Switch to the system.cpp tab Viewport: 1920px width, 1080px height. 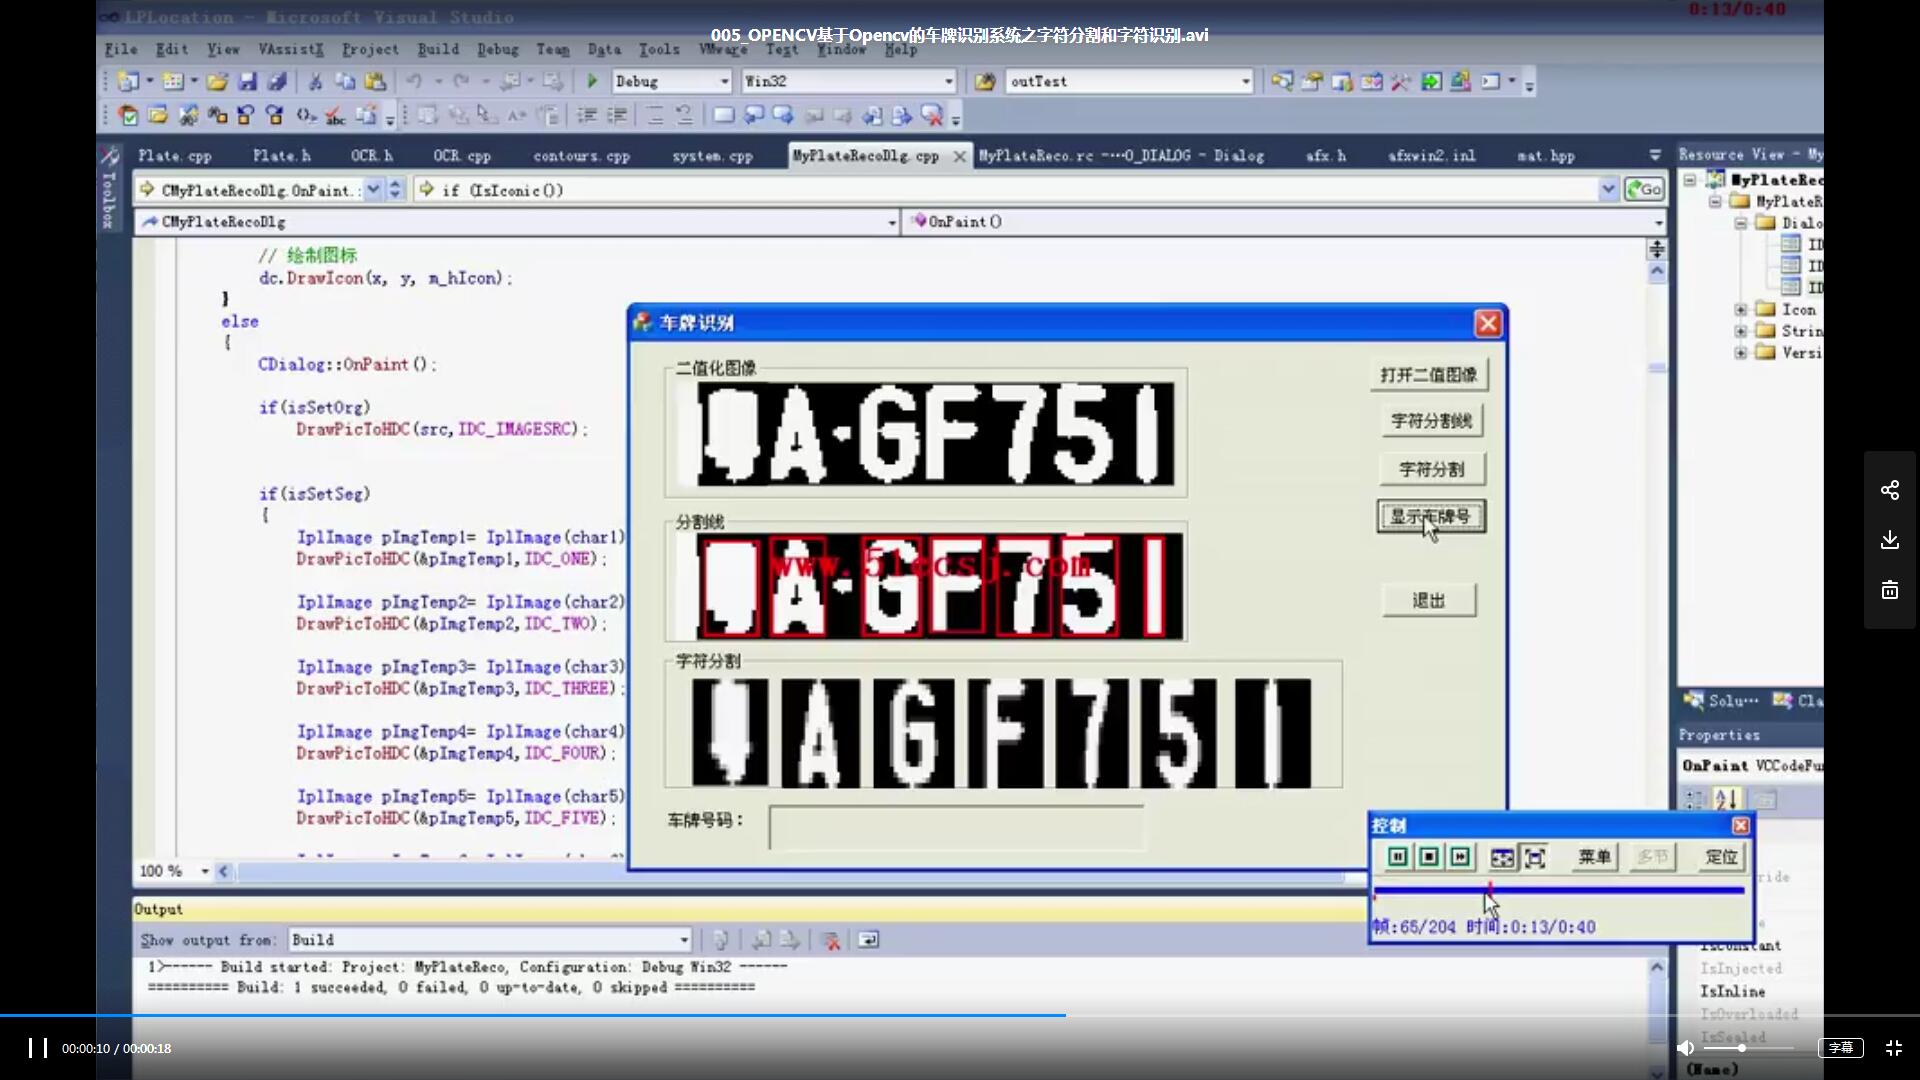click(712, 156)
